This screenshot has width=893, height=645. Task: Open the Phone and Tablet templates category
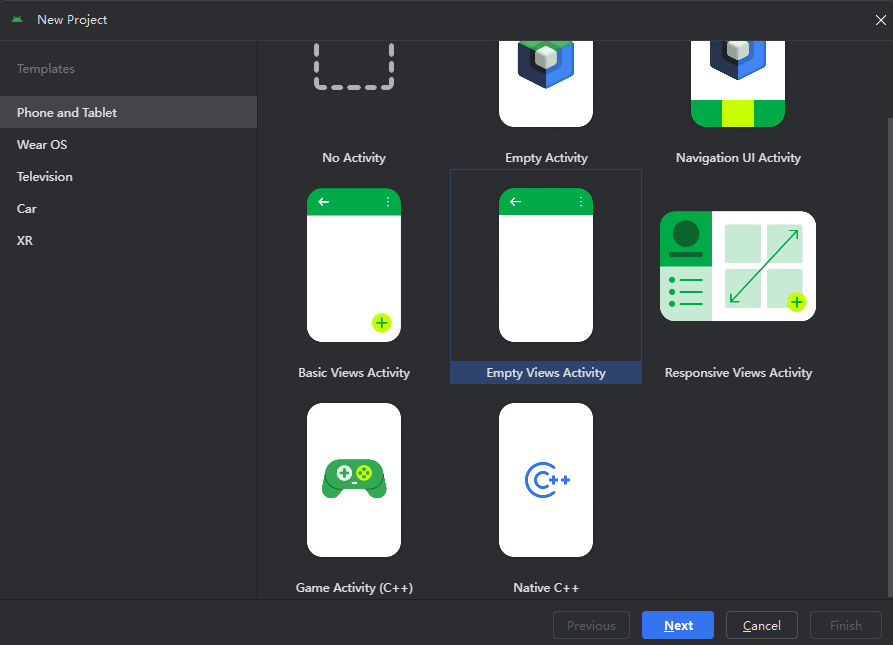pyautogui.click(x=128, y=112)
